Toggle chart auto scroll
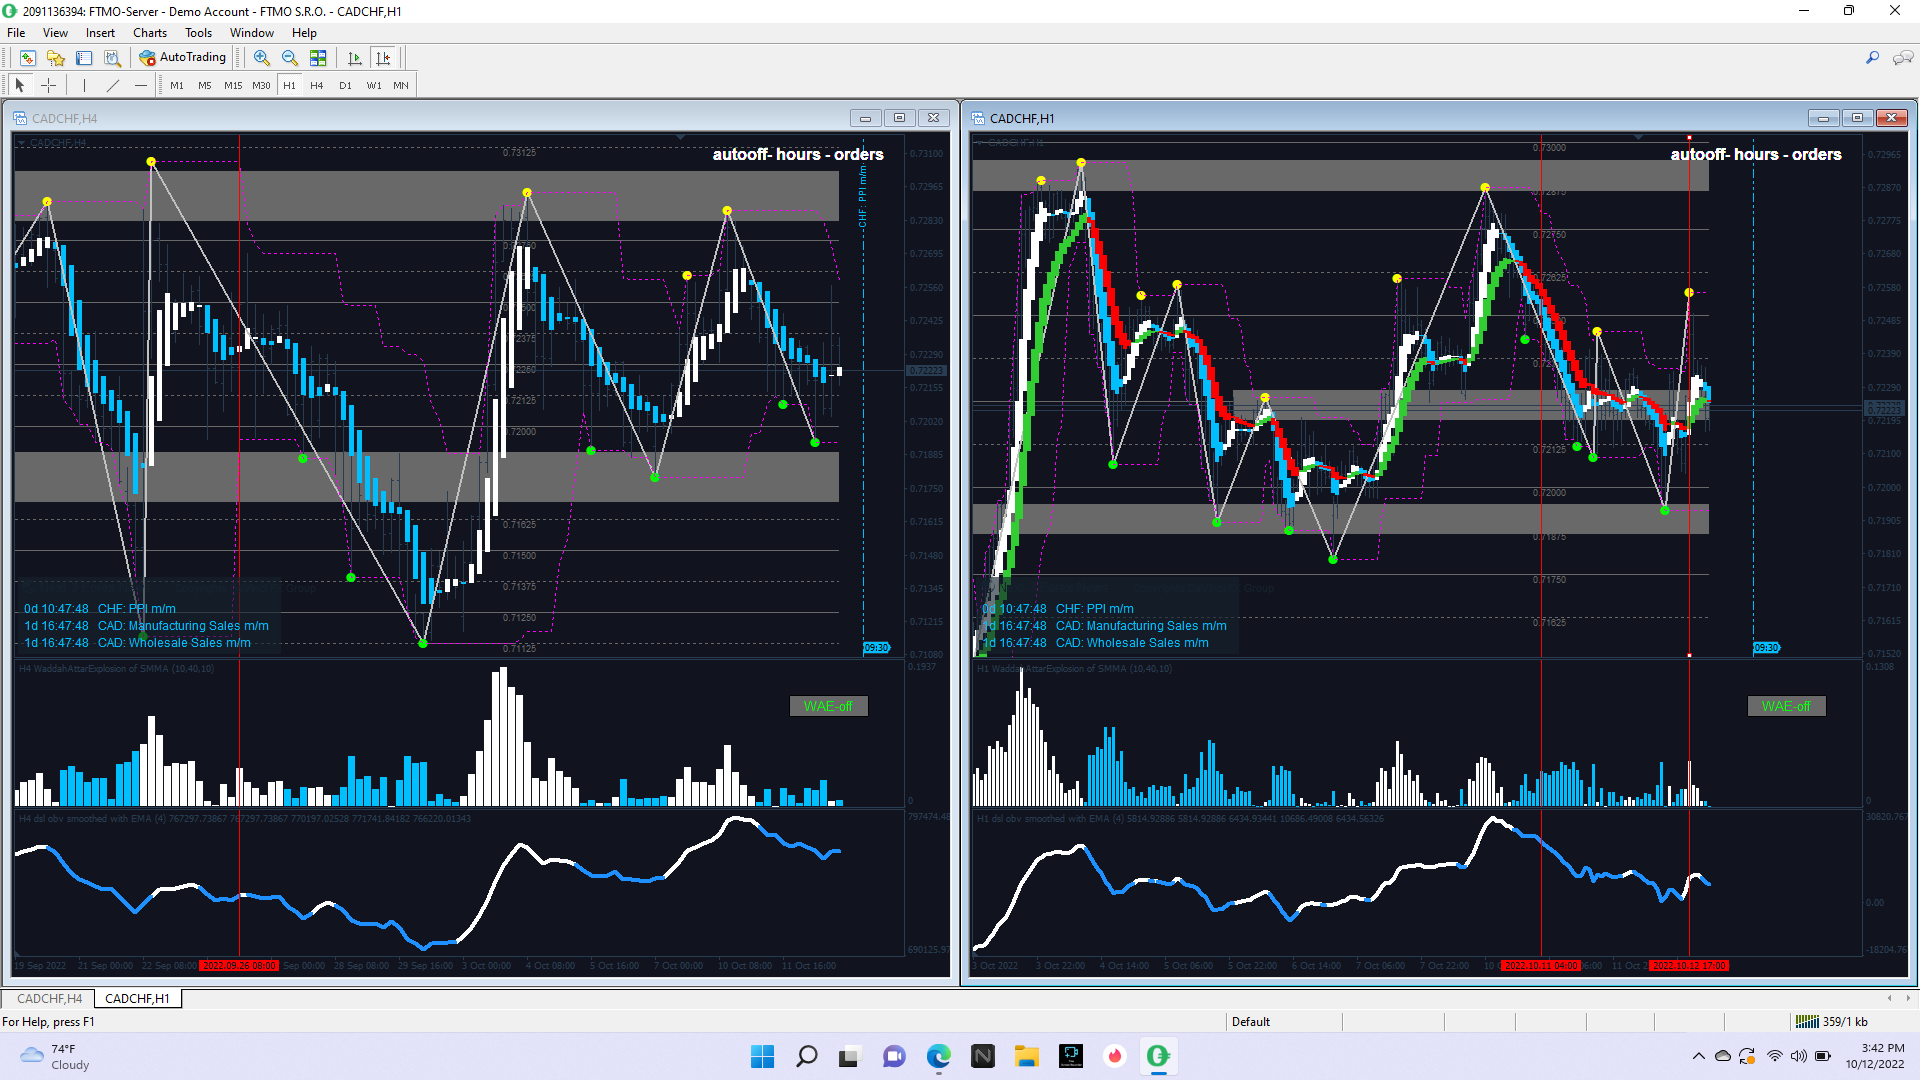The image size is (1920, 1080). coord(354,58)
